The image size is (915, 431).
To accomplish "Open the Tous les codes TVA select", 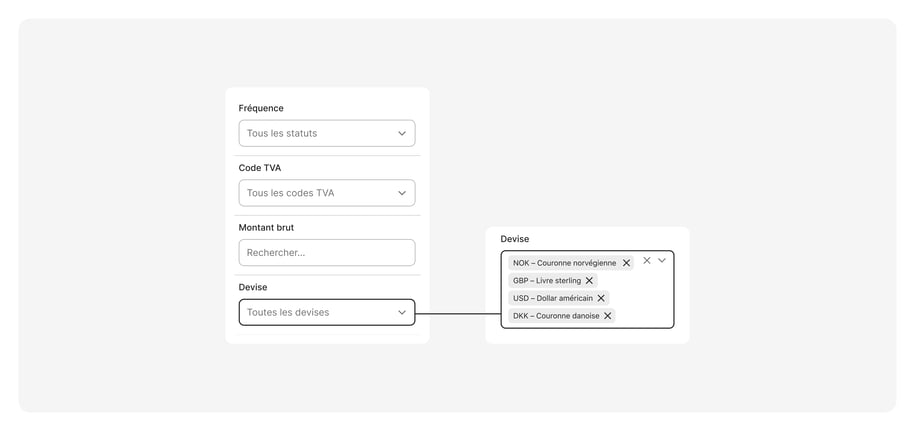I will (327, 193).
